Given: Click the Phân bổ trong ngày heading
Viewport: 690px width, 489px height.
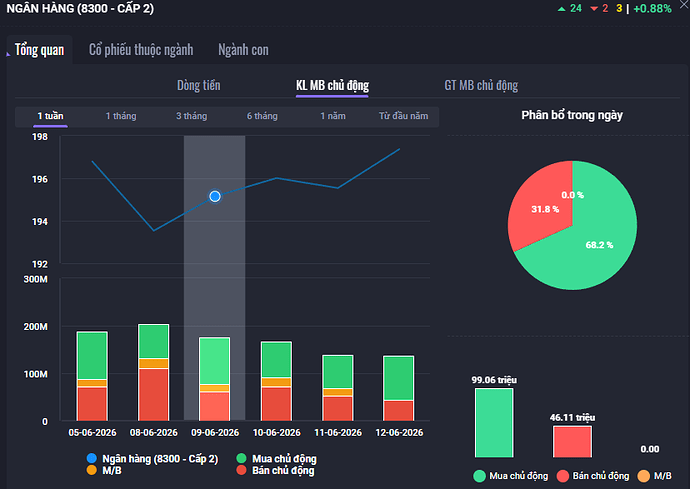Looking at the screenshot, I should 572,115.
